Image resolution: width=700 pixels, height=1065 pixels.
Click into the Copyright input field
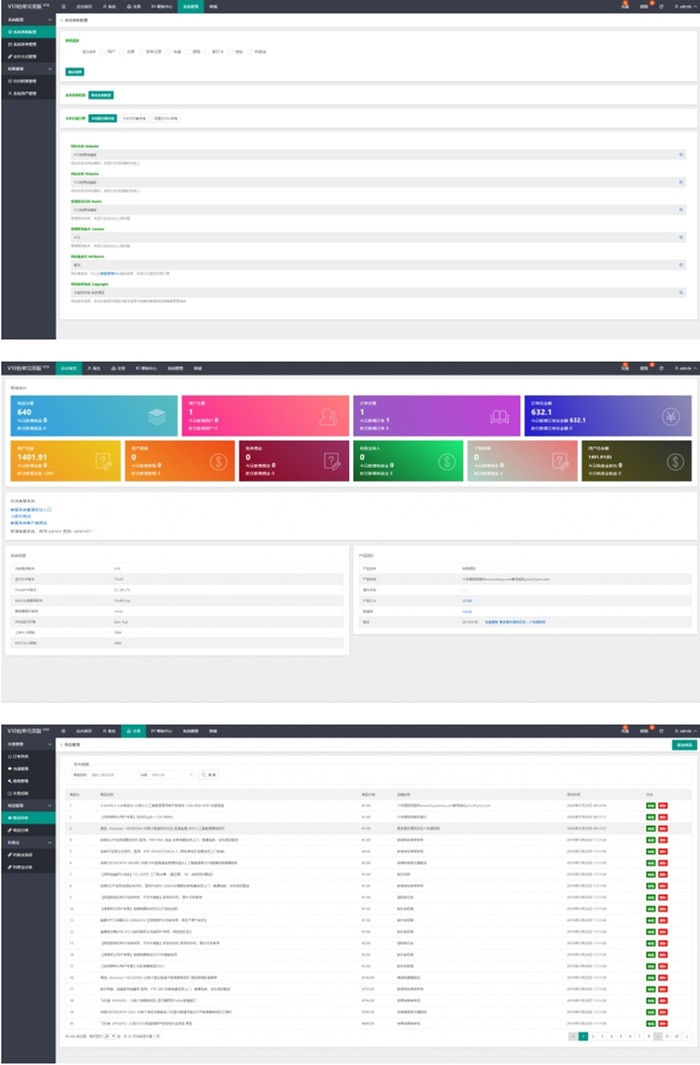(x=378, y=293)
